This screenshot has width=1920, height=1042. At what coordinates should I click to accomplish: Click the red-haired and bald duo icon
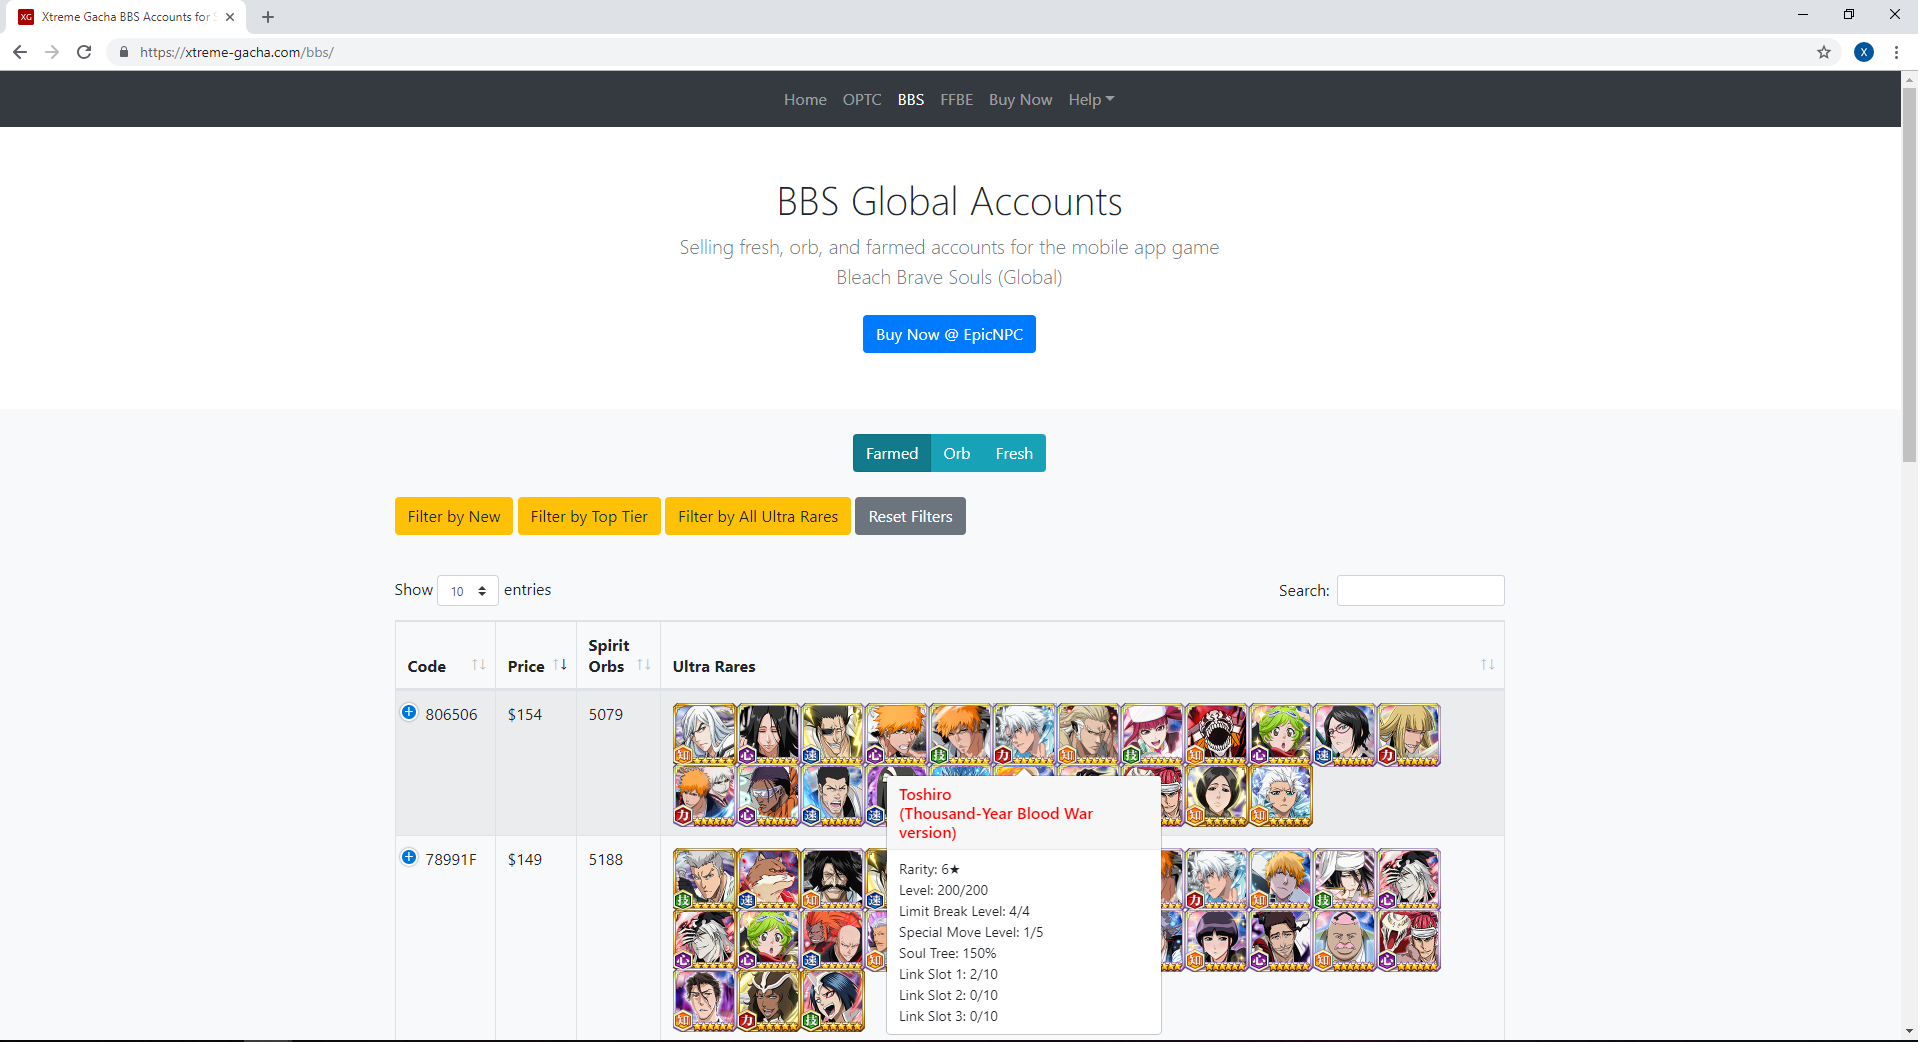click(833, 940)
